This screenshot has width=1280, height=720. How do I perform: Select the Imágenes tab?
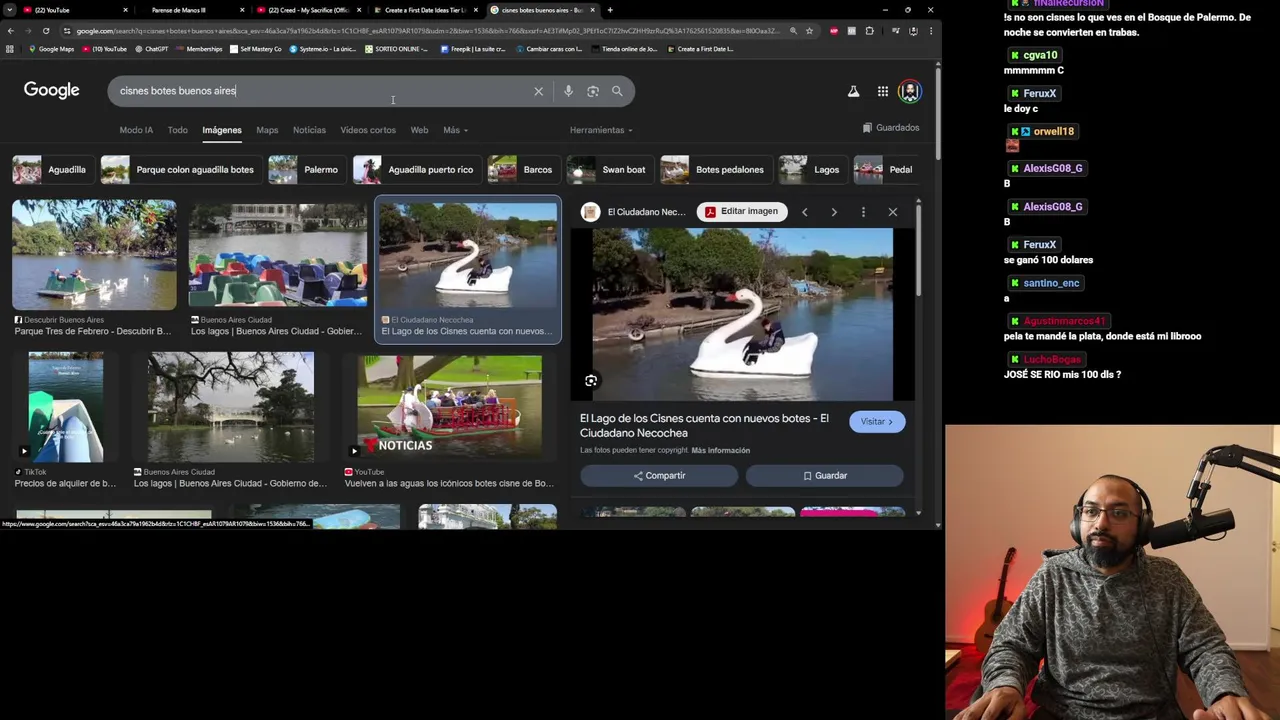click(222, 130)
